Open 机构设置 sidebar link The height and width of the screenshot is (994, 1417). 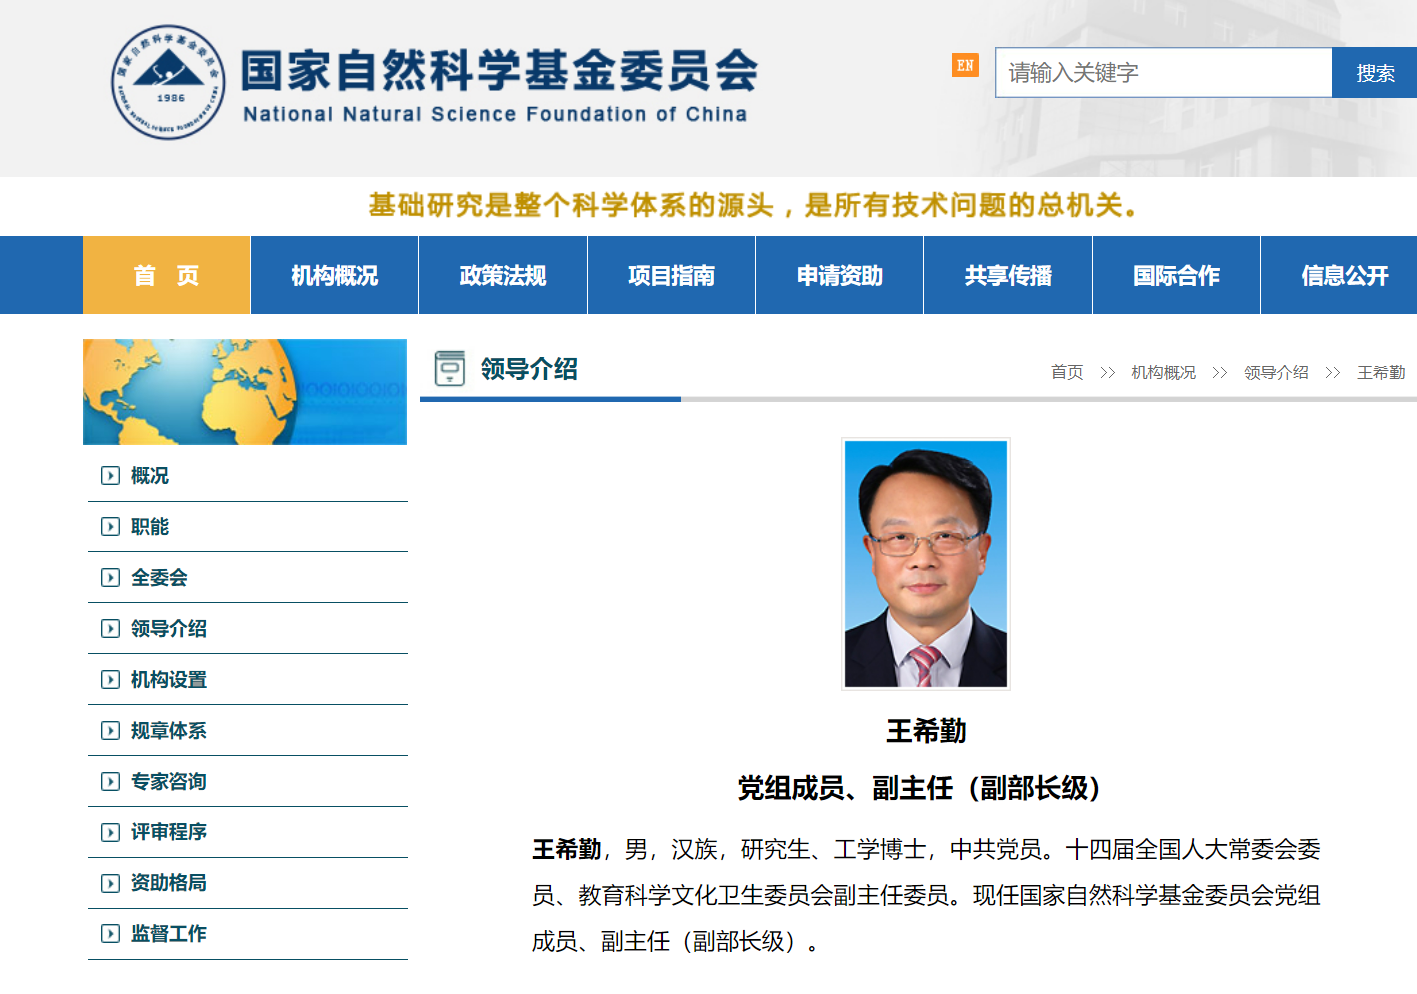[x=169, y=680]
